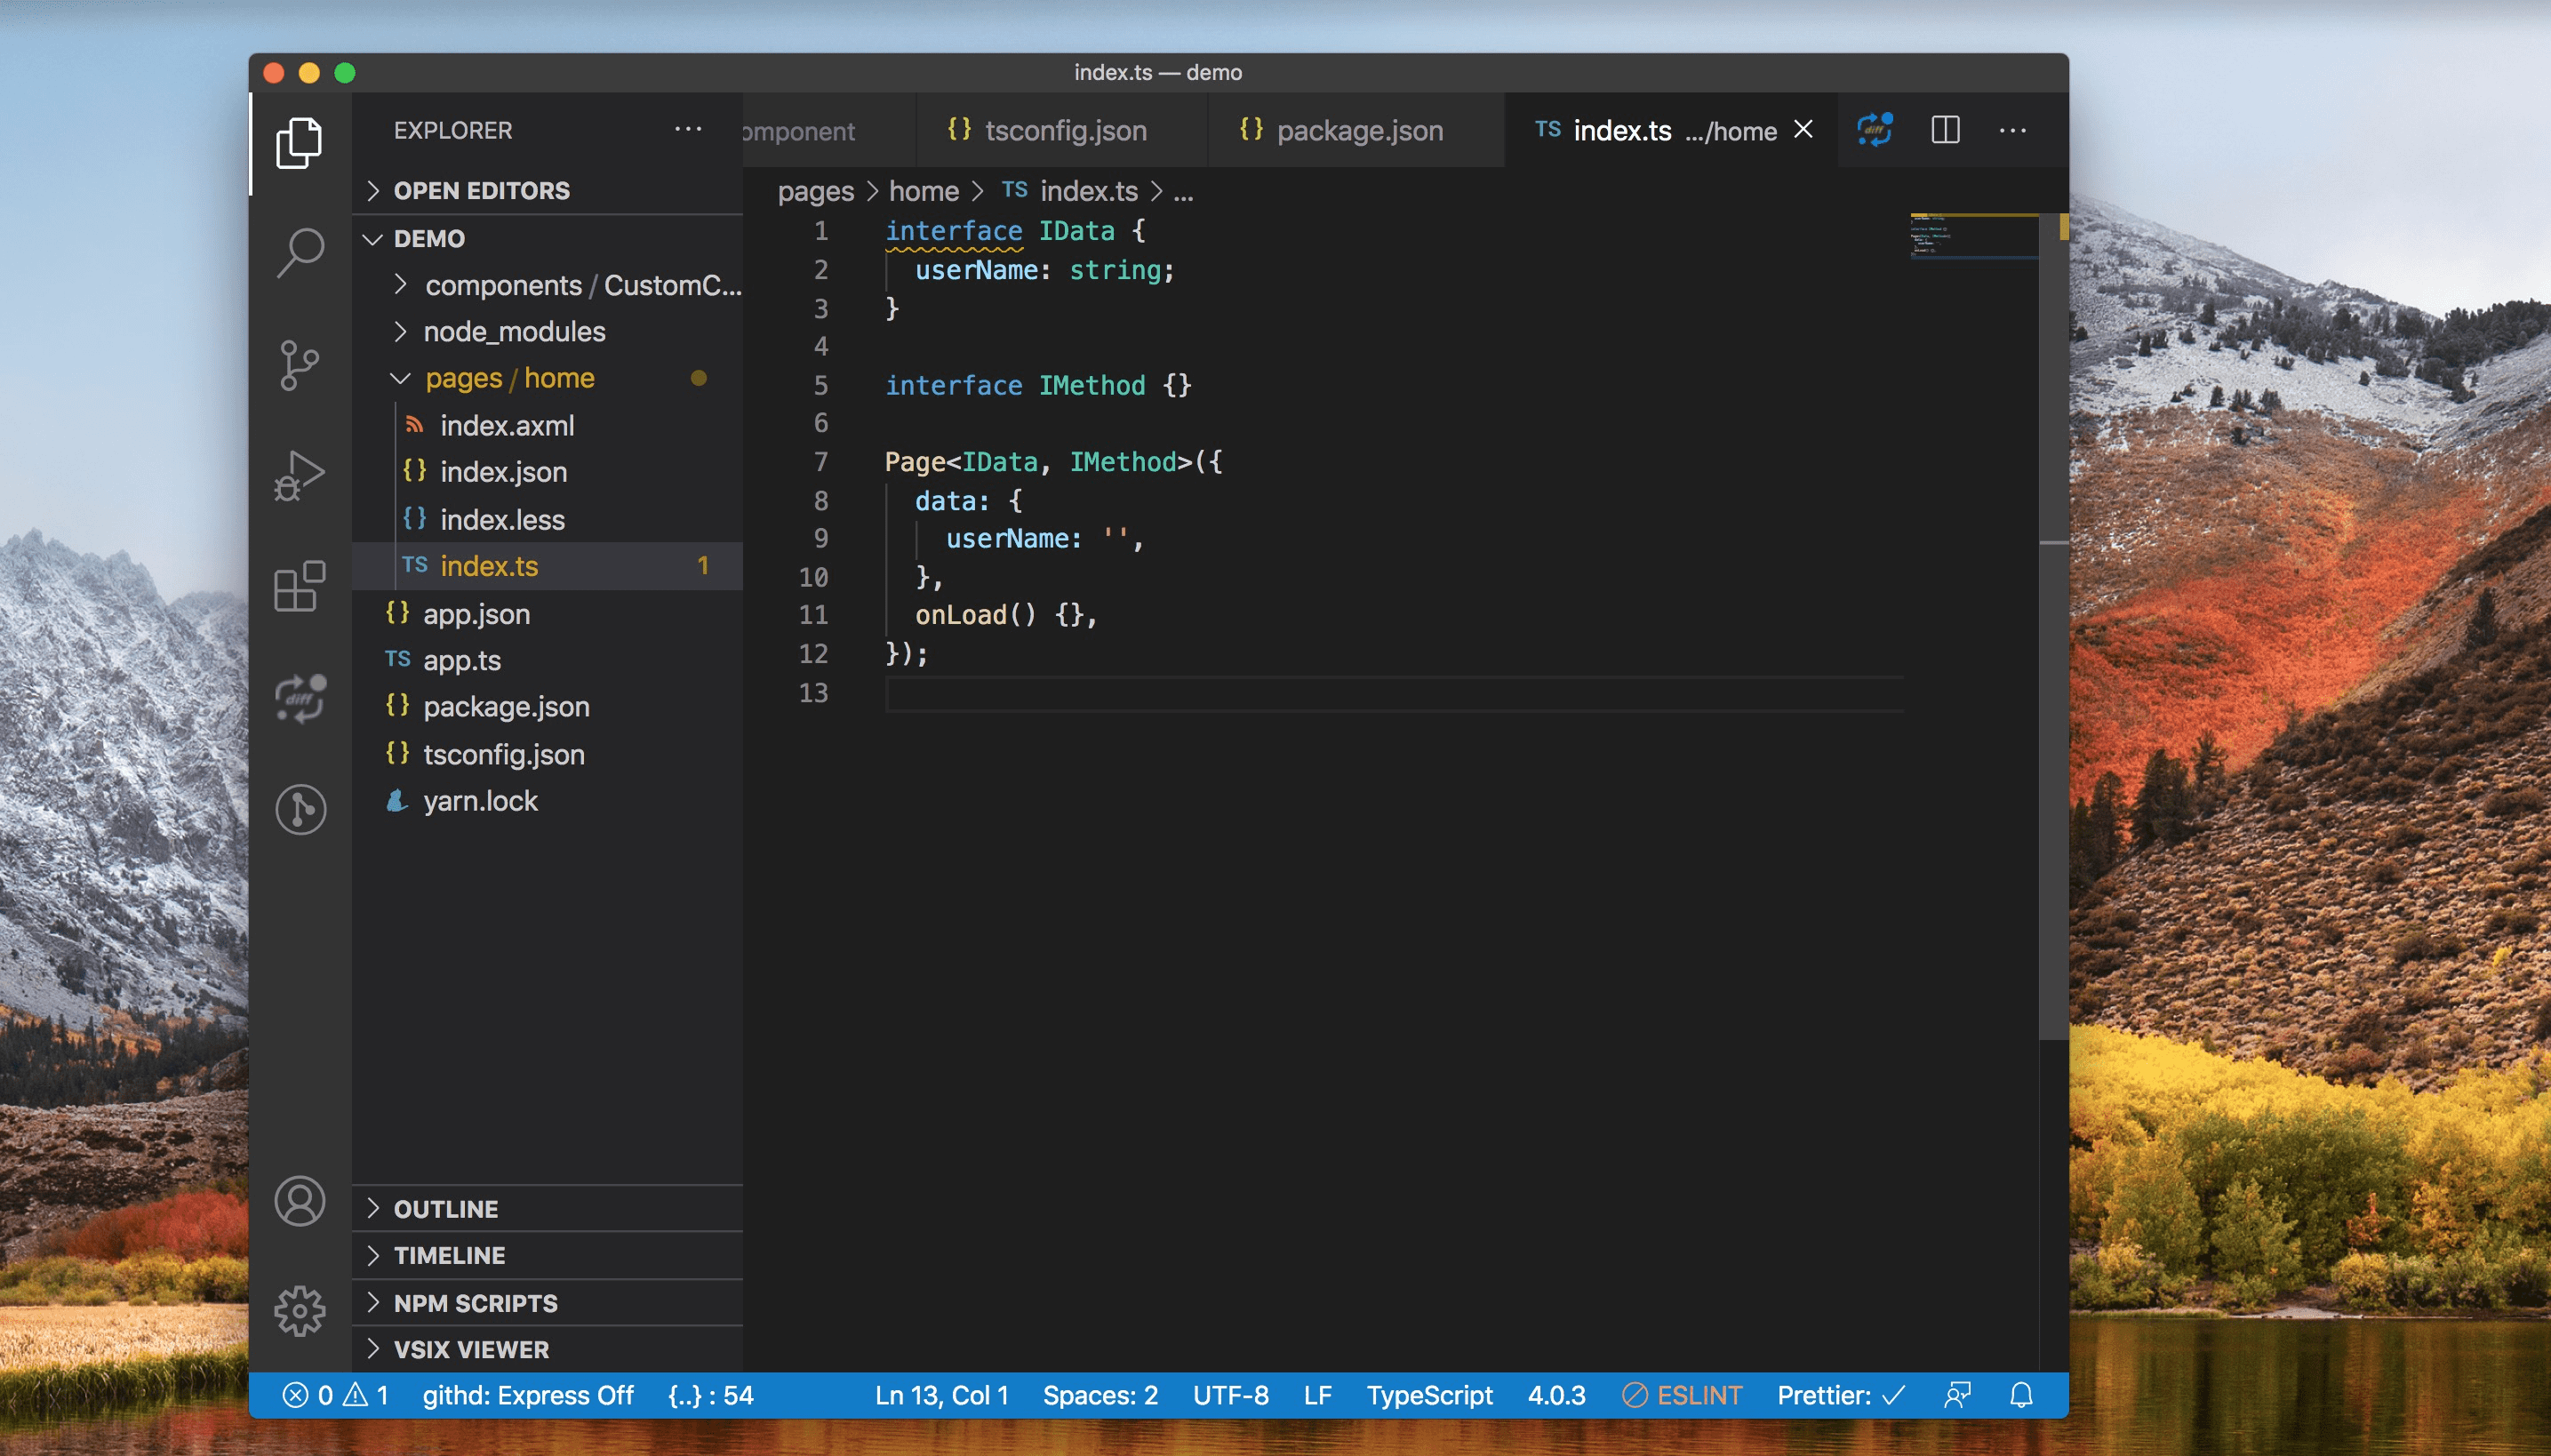
Task: Change encoding via UTF-8
Action: click(x=1230, y=1395)
